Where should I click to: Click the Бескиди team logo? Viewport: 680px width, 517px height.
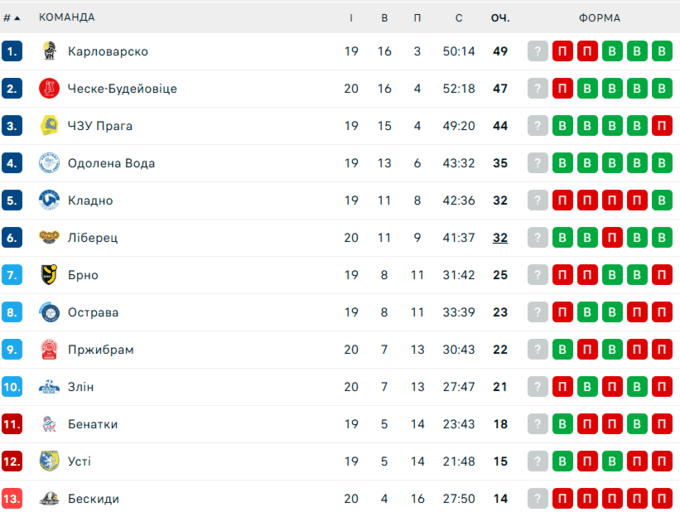[49, 498]
